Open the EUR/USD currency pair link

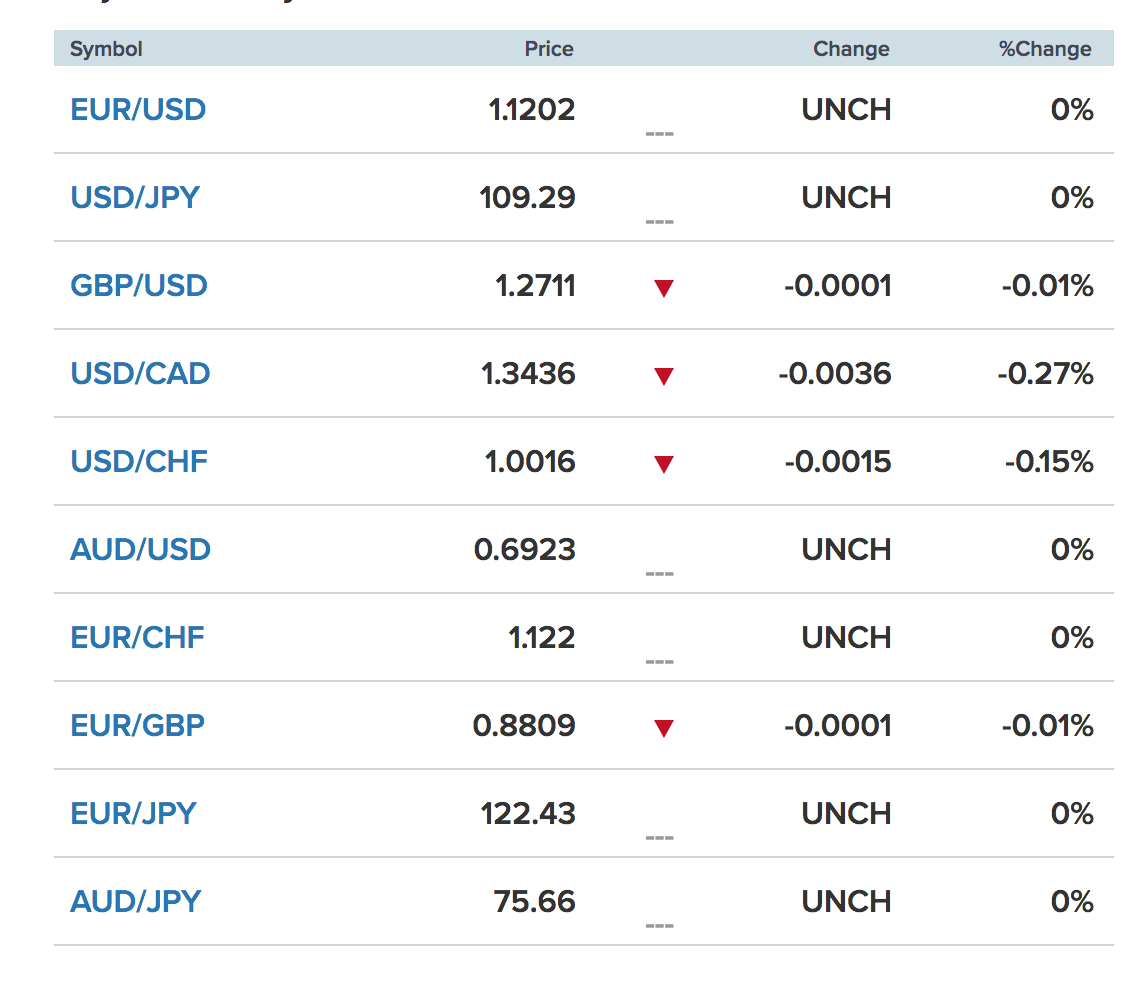point(138,110)
